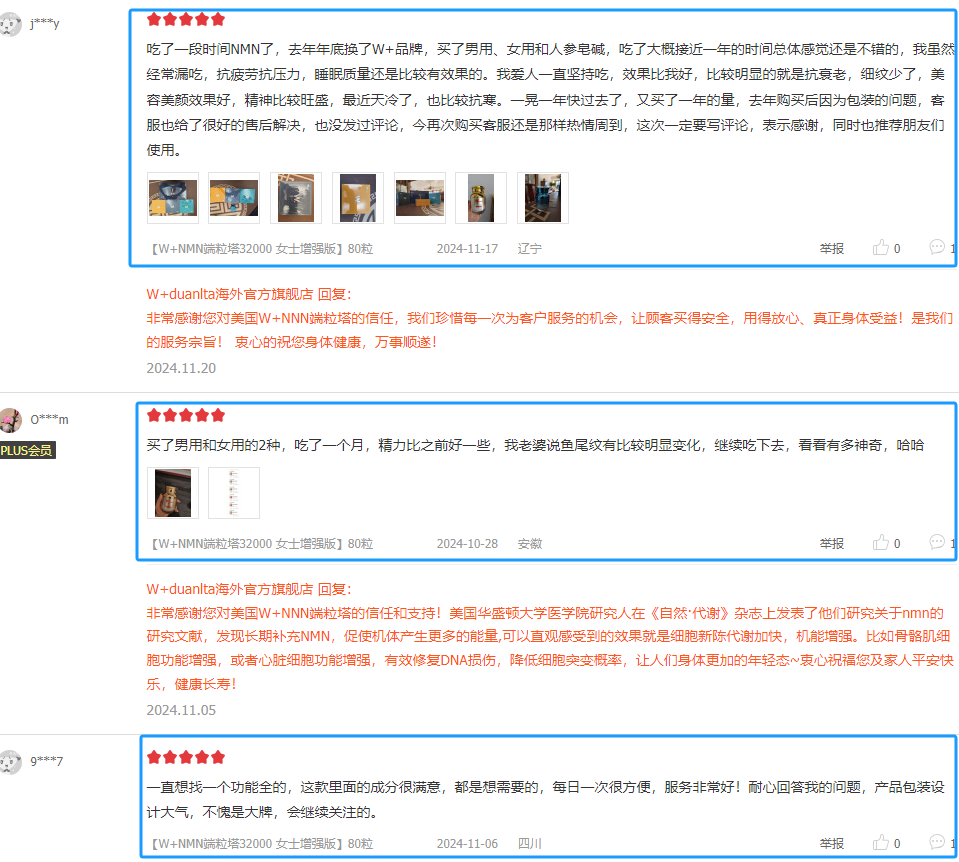Click the date 2024-11-17
Viewport: 959px width, 862px height.
(467, 248)
